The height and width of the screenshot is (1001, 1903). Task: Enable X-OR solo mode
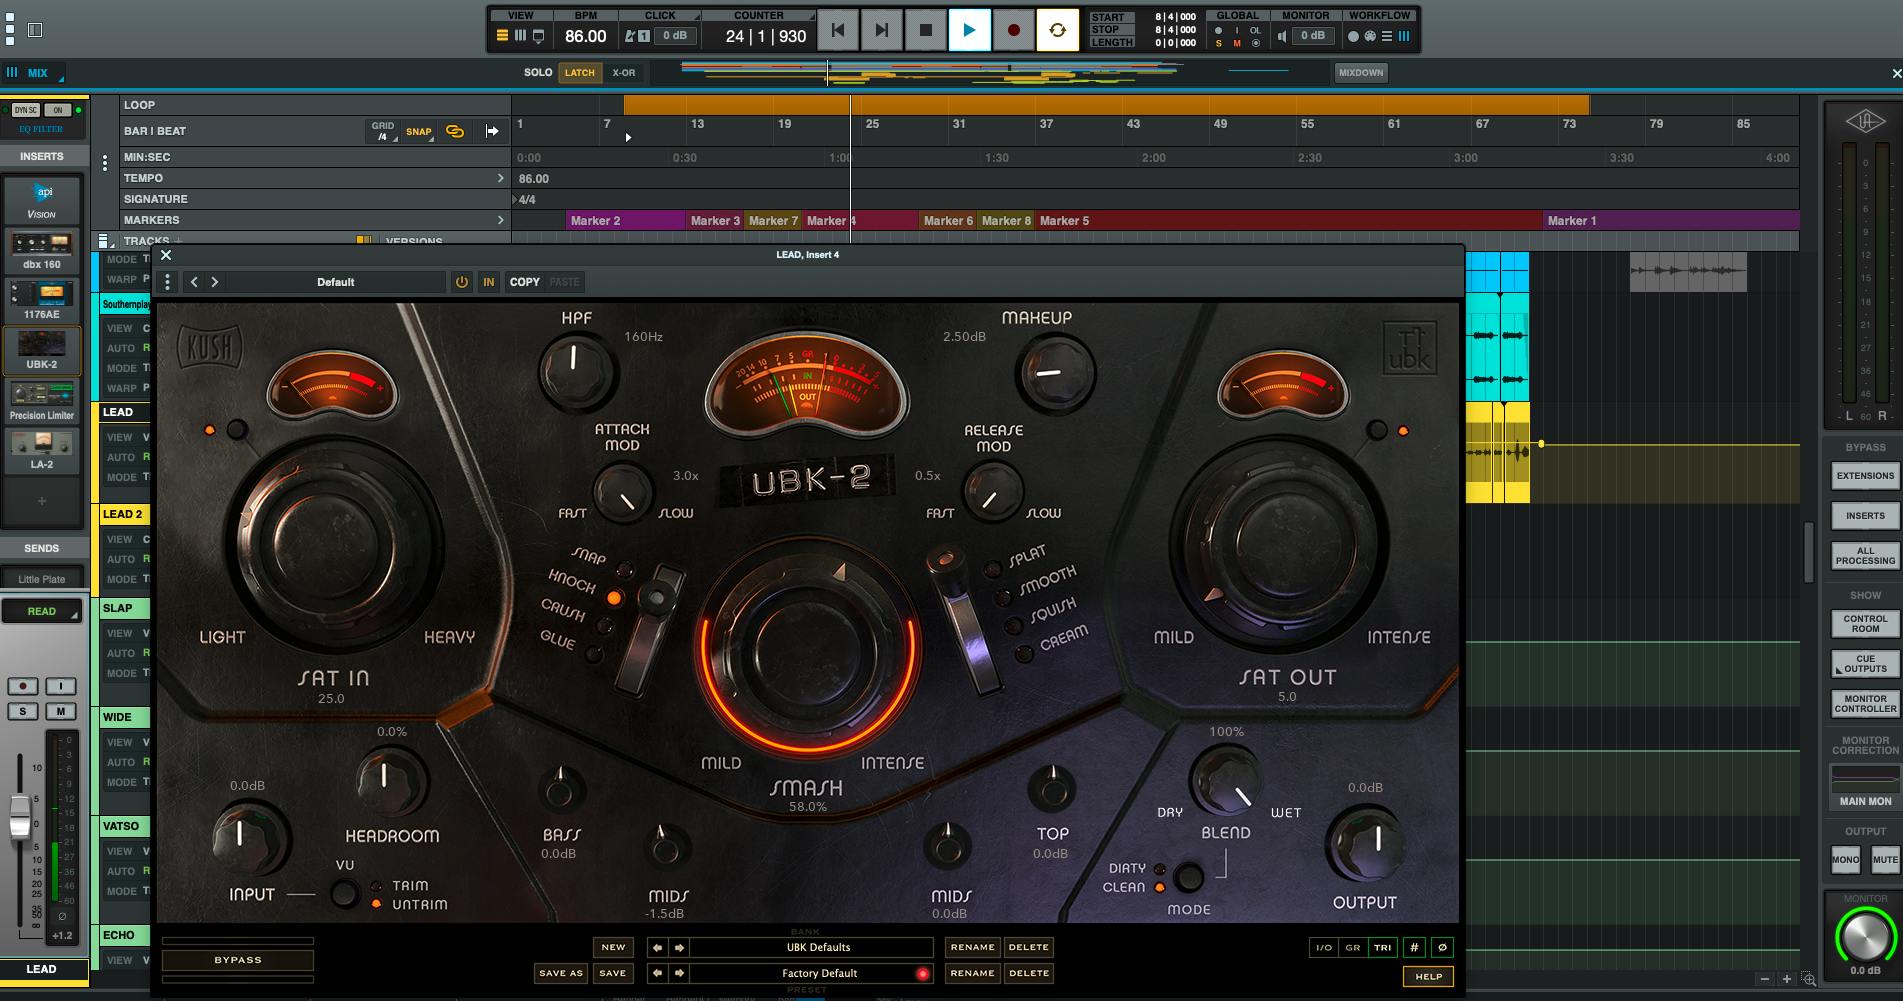coord(624,73)
